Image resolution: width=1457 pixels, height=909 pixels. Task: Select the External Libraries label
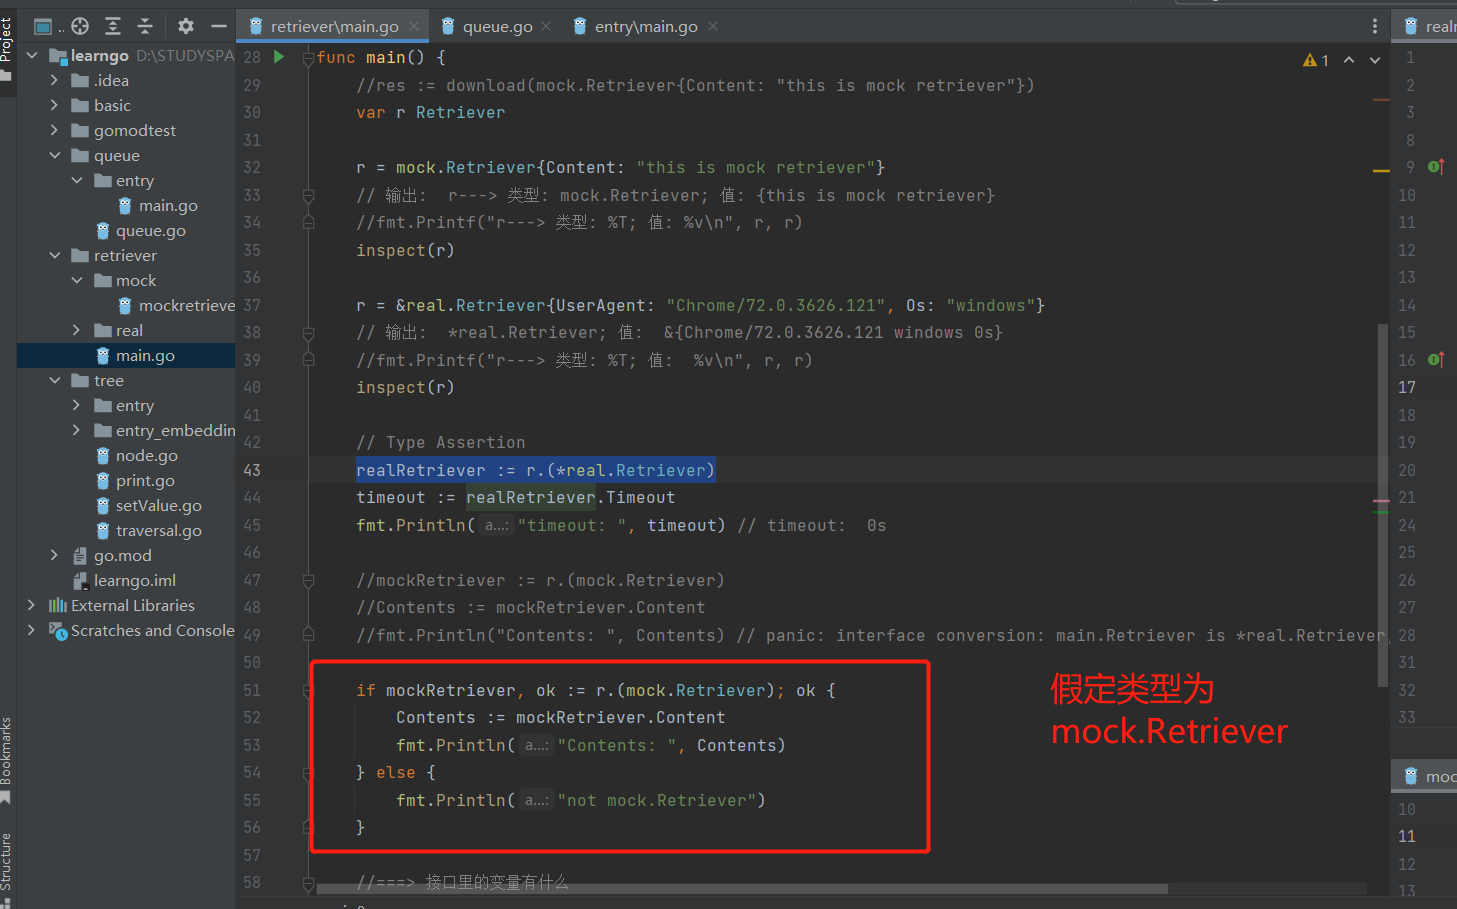pyautogui.click(x=133, y=605)
